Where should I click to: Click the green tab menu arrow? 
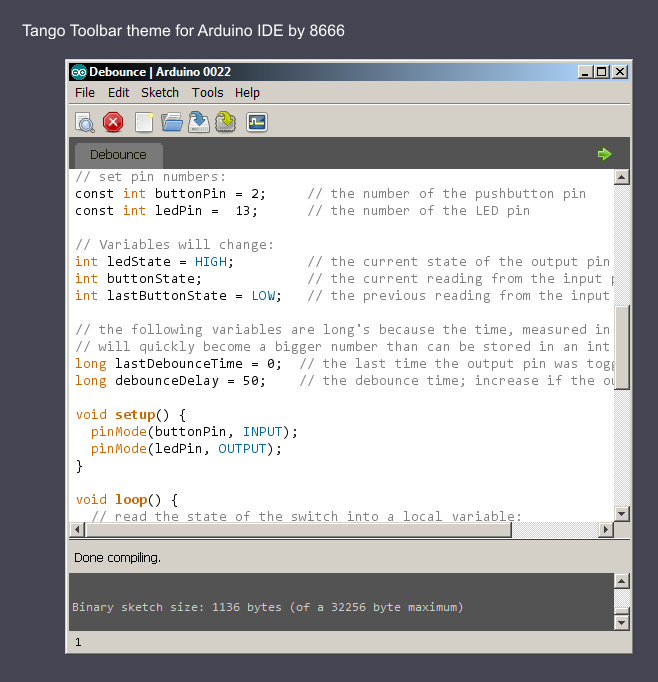pos(604,154)
